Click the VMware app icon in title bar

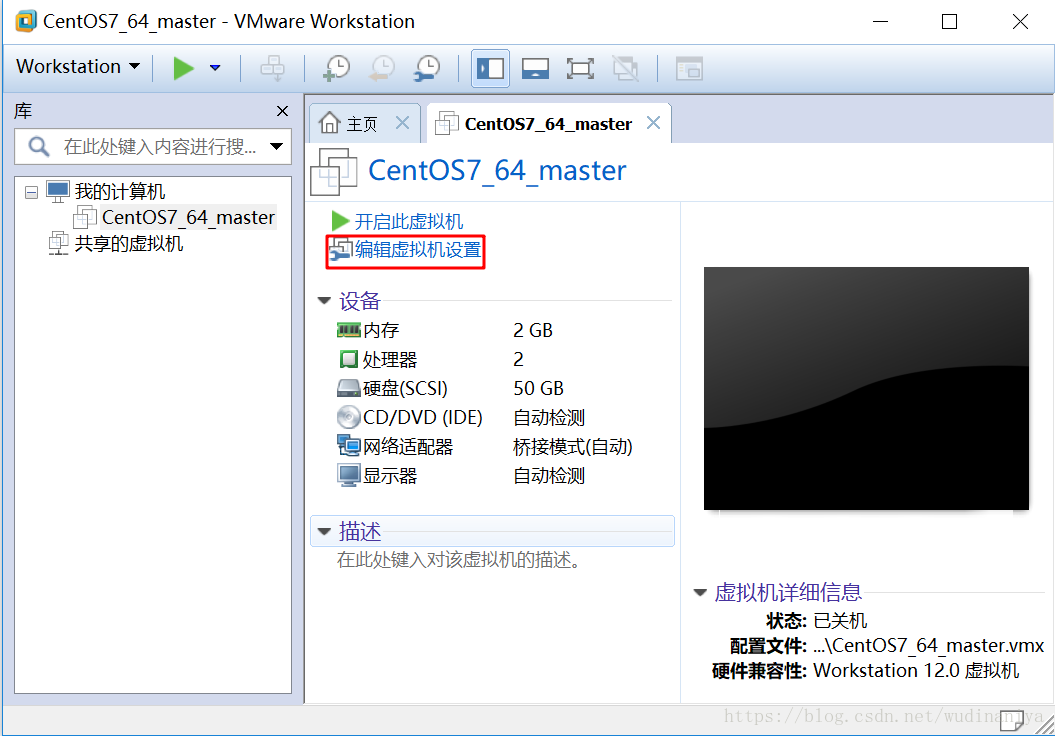click(x=26, y=21)
